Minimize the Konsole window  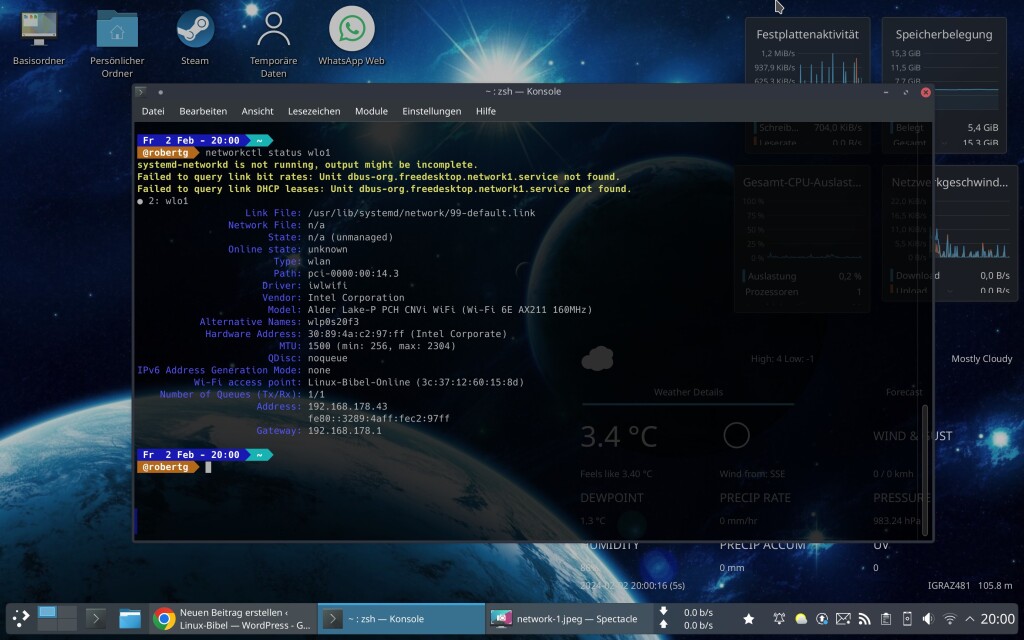[x=886, y=92]
